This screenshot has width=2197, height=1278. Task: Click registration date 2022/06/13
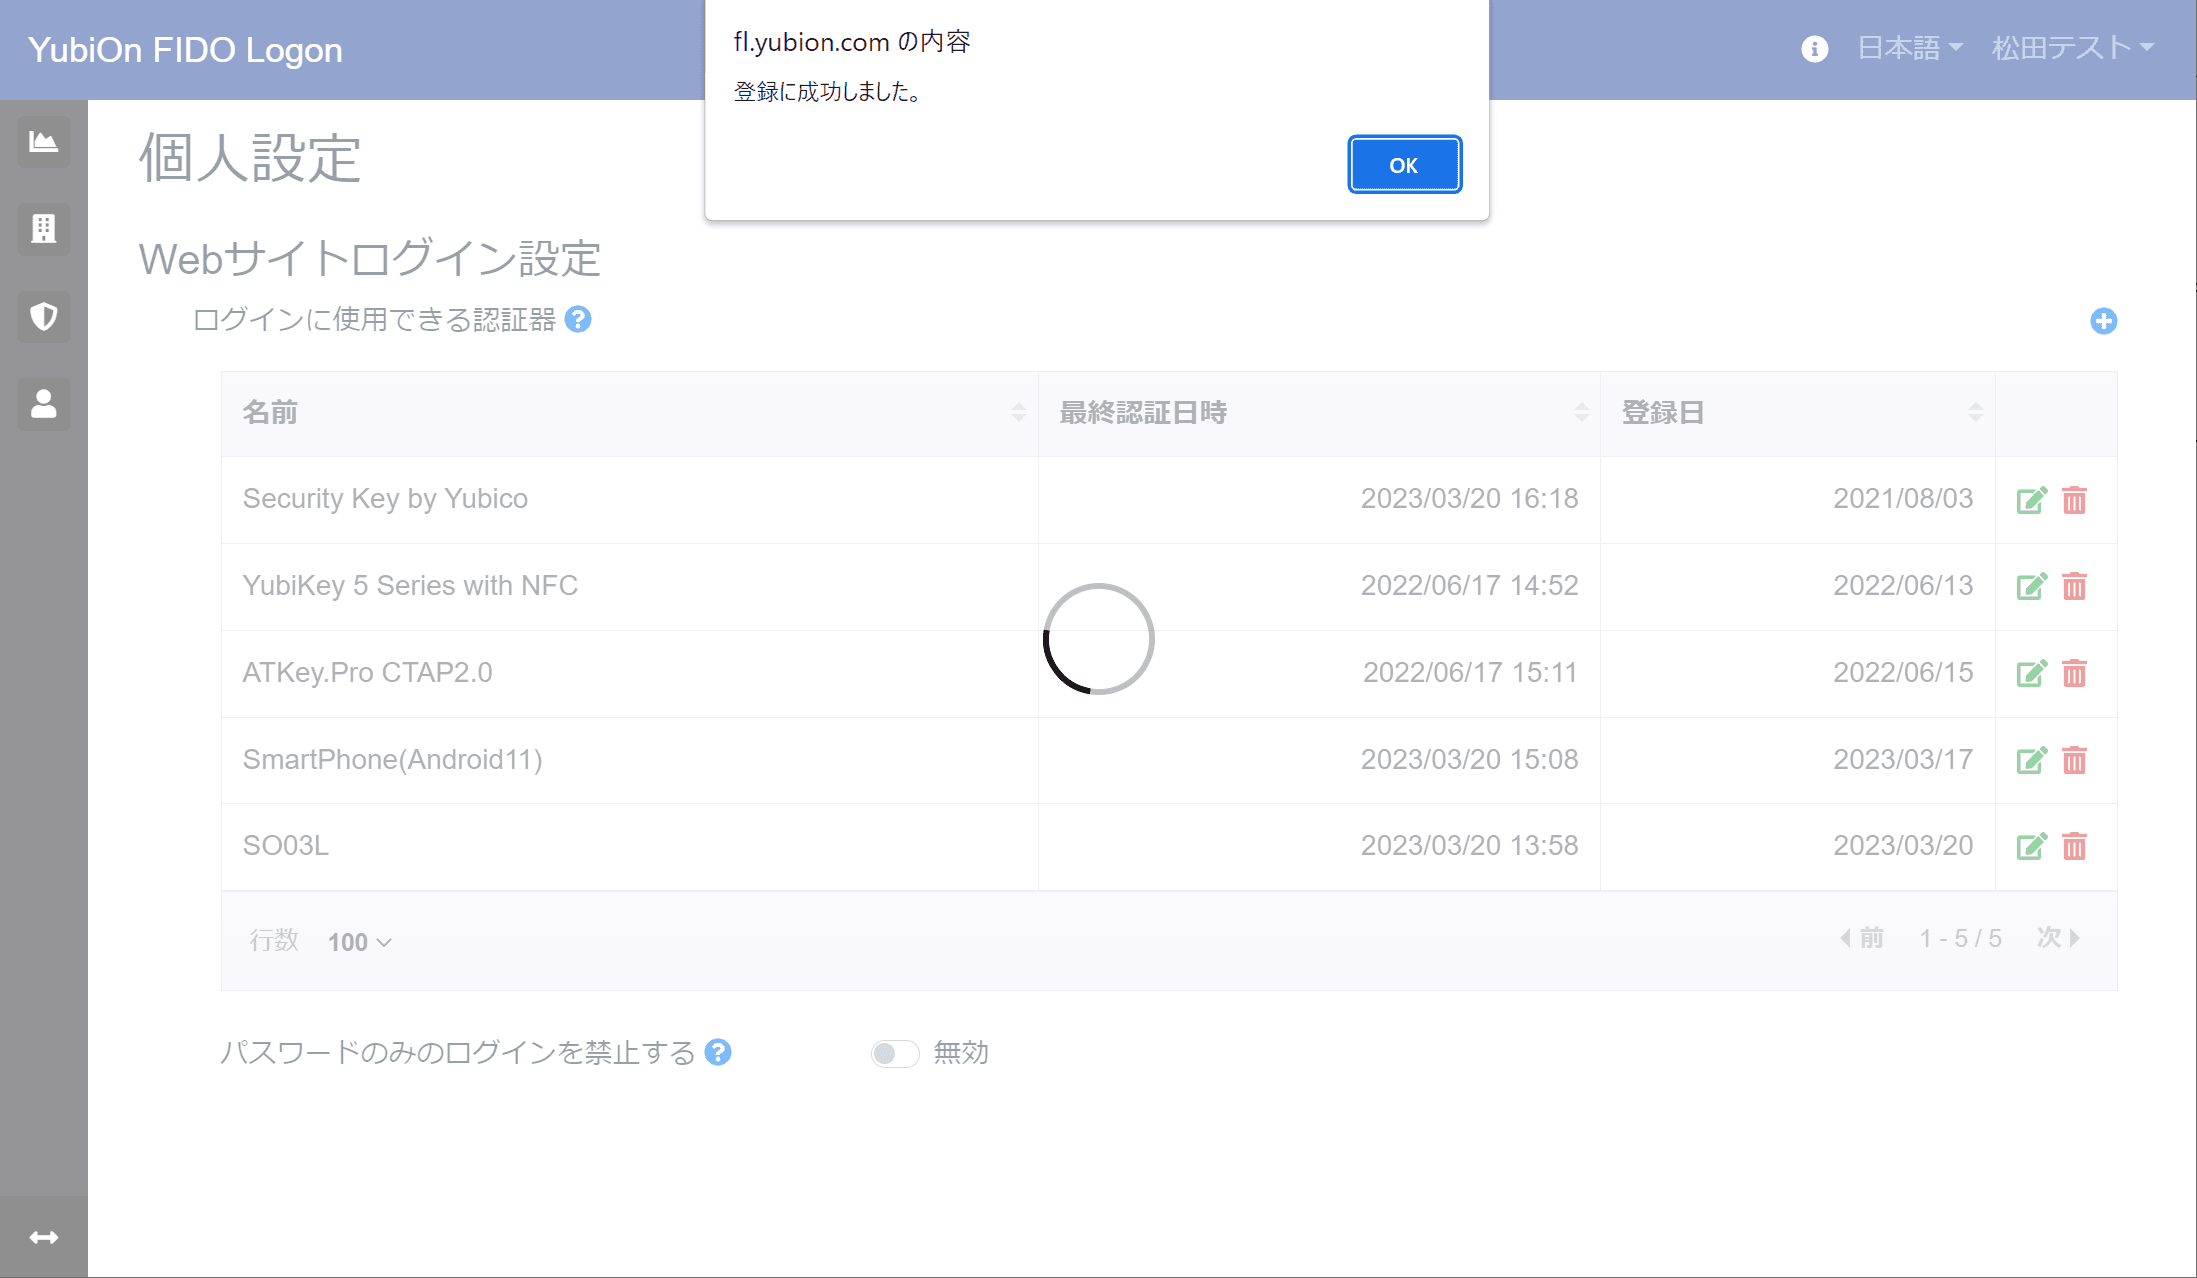tap(1903, 586)
